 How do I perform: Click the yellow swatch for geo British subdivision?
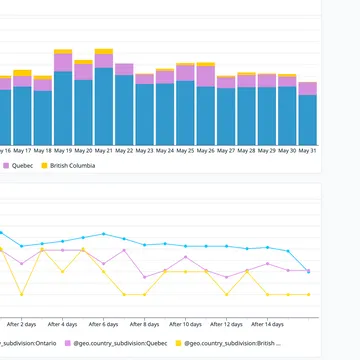(x=179, y=343)
